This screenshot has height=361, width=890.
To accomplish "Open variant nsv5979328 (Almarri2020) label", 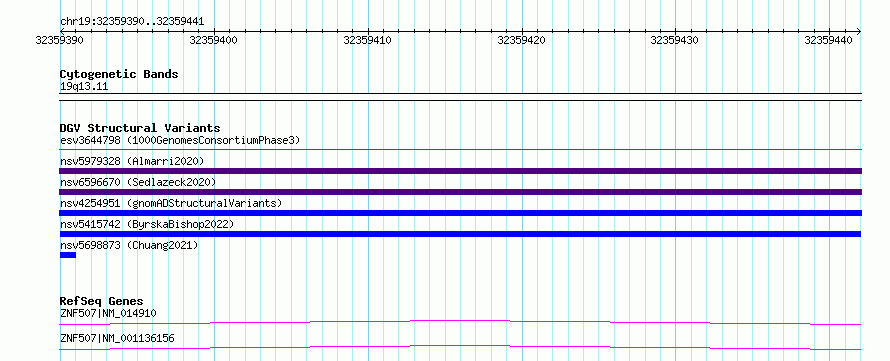I will (x=132, y=161).
